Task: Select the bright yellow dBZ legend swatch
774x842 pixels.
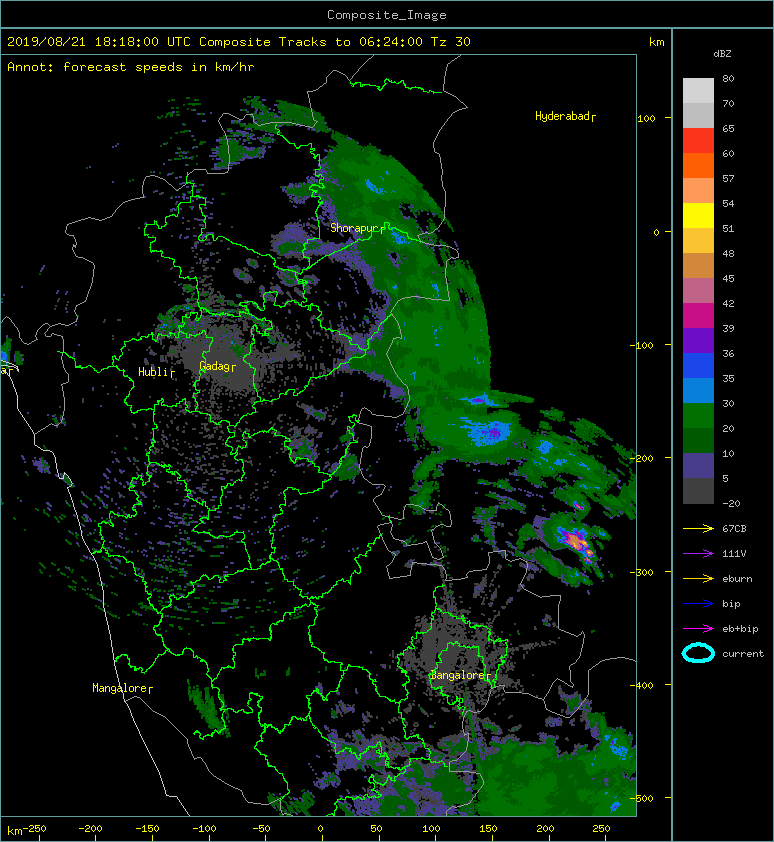Action: (x=698, y=215)
